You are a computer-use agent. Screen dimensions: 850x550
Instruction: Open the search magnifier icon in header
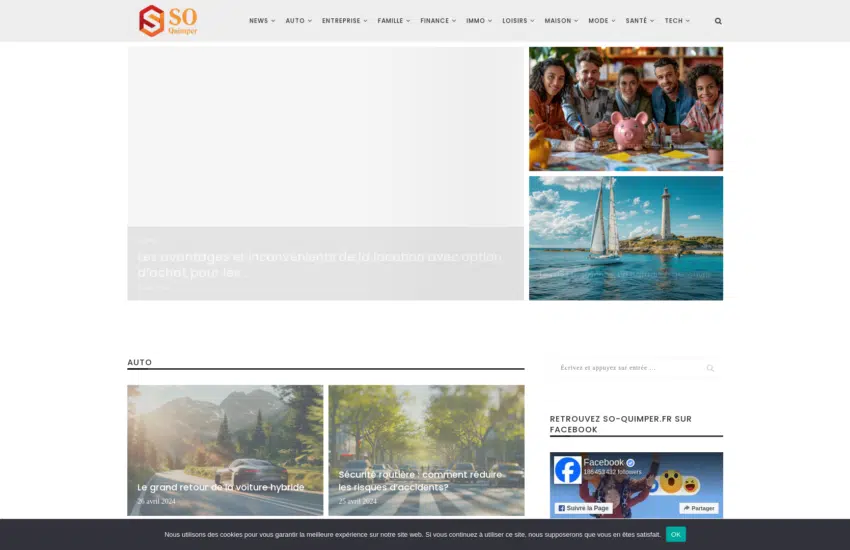(x=718, y=21)
